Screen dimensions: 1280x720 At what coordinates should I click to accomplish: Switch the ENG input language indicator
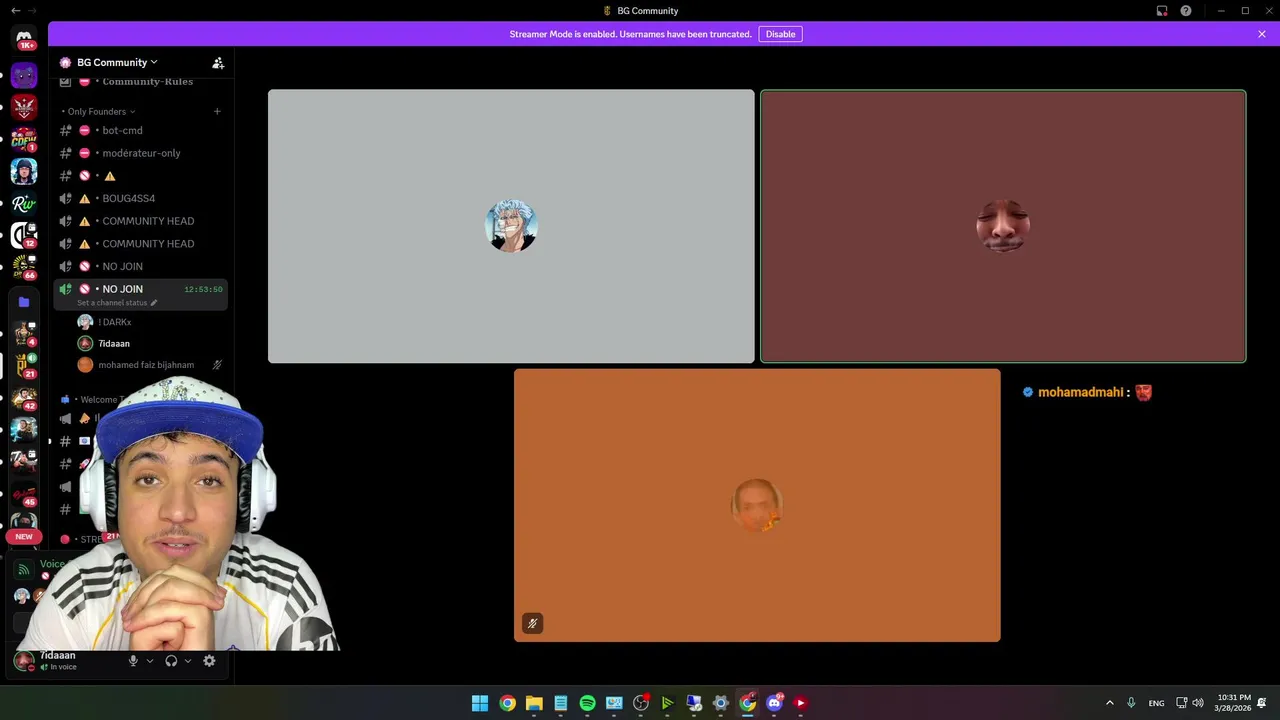coord(1156,703)
